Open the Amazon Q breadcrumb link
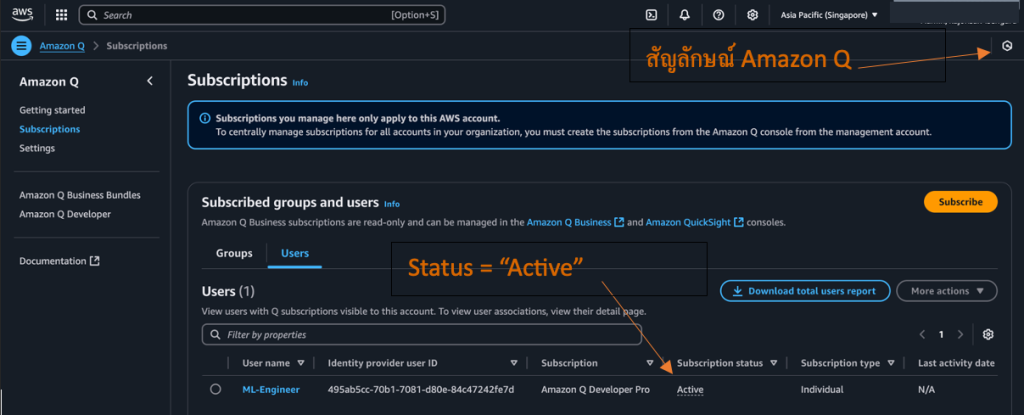This screenshot has height=415, width=1024. pyautogui.click(x=62, y=46)
